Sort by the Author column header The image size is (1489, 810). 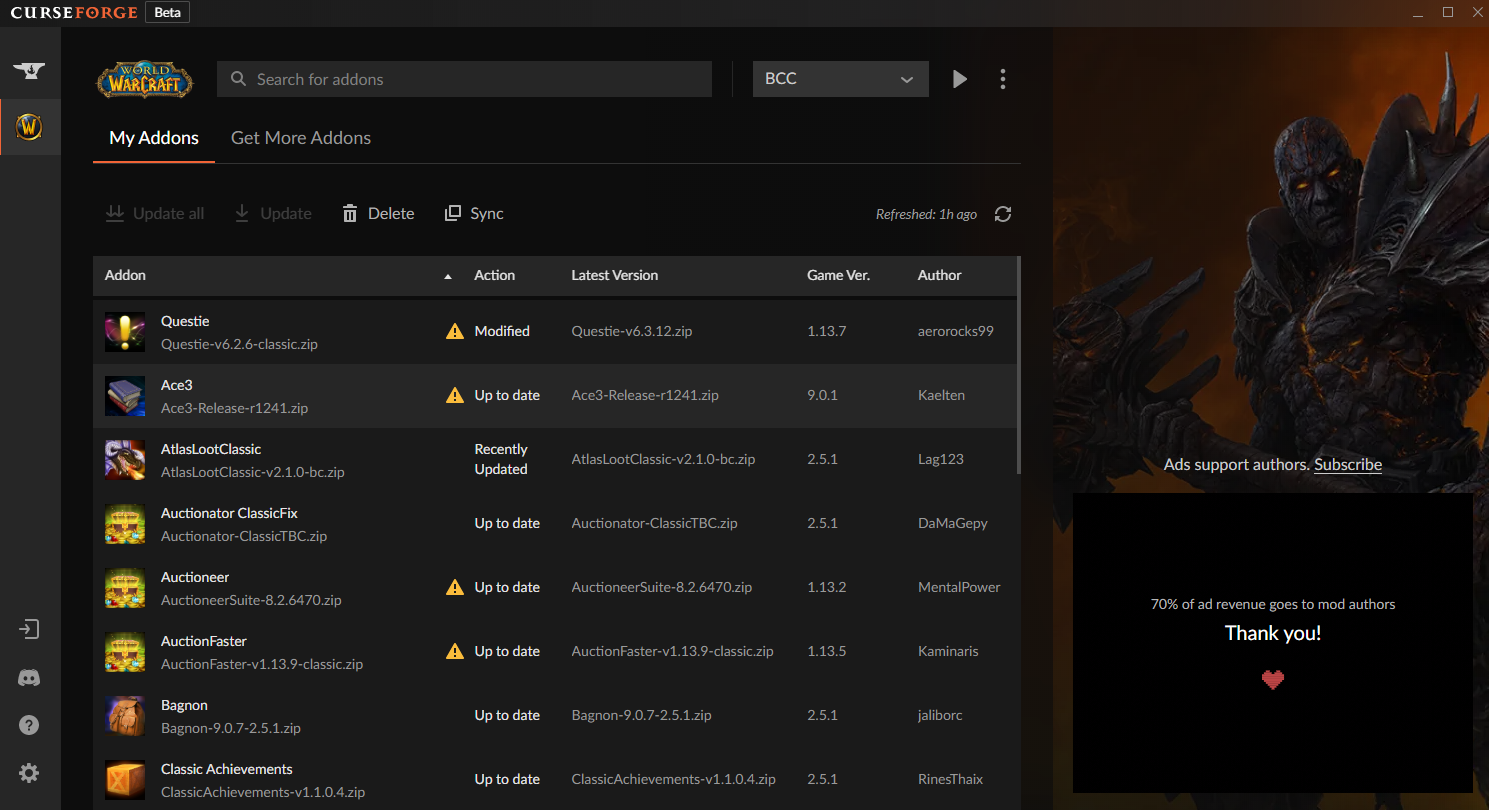pyautogui.click(x=940, y=275)
